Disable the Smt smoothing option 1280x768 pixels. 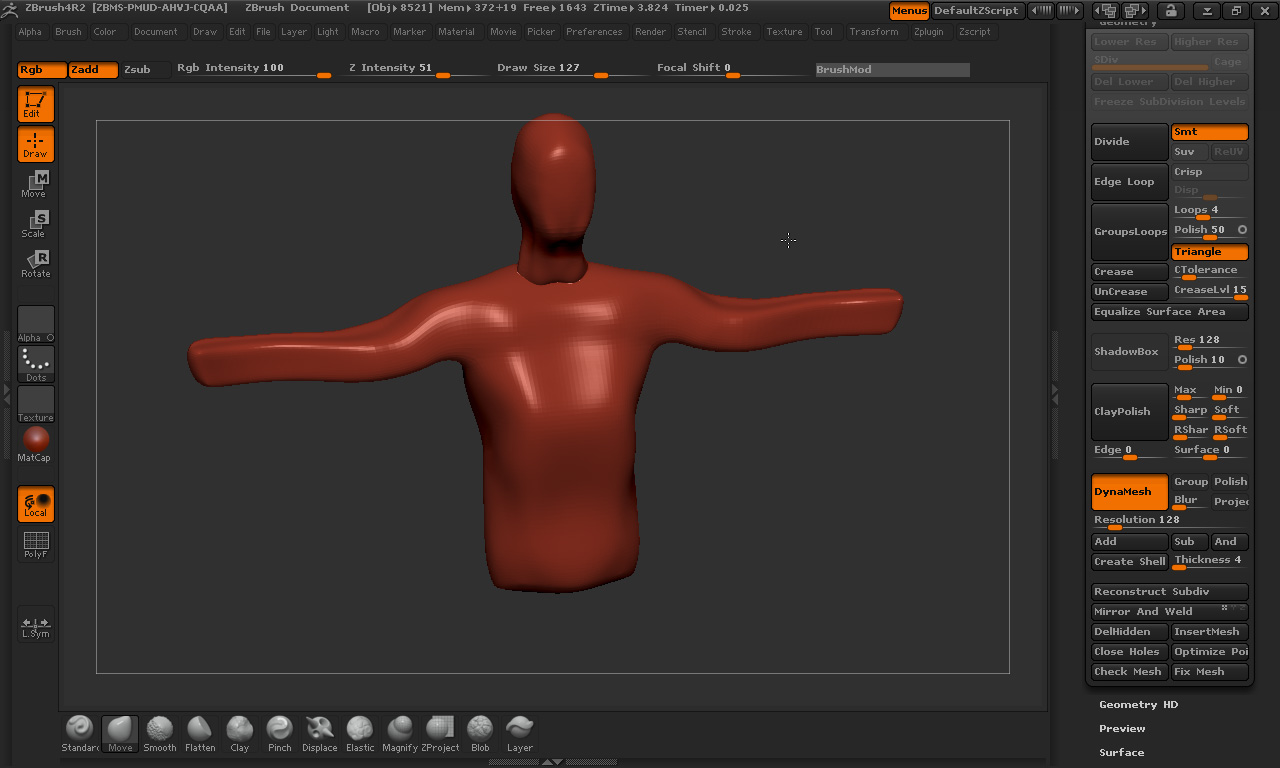click(1209, 132)
